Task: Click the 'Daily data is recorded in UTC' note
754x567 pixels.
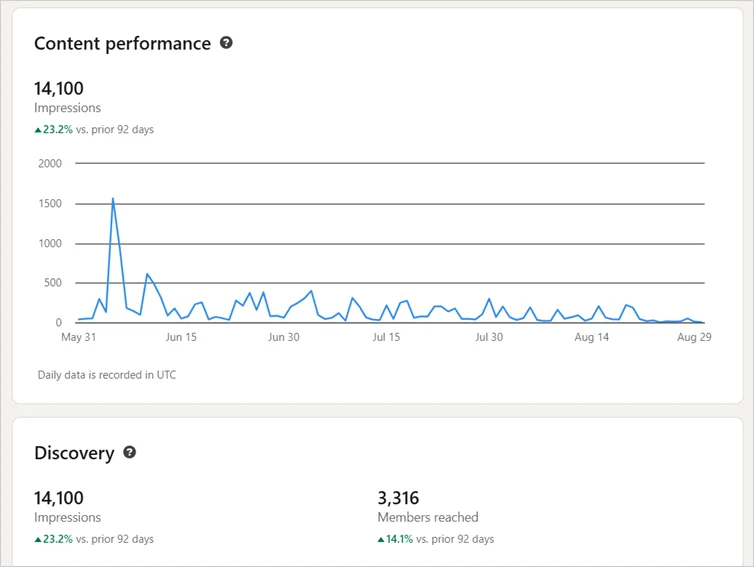Action: [x=105, y=375]
